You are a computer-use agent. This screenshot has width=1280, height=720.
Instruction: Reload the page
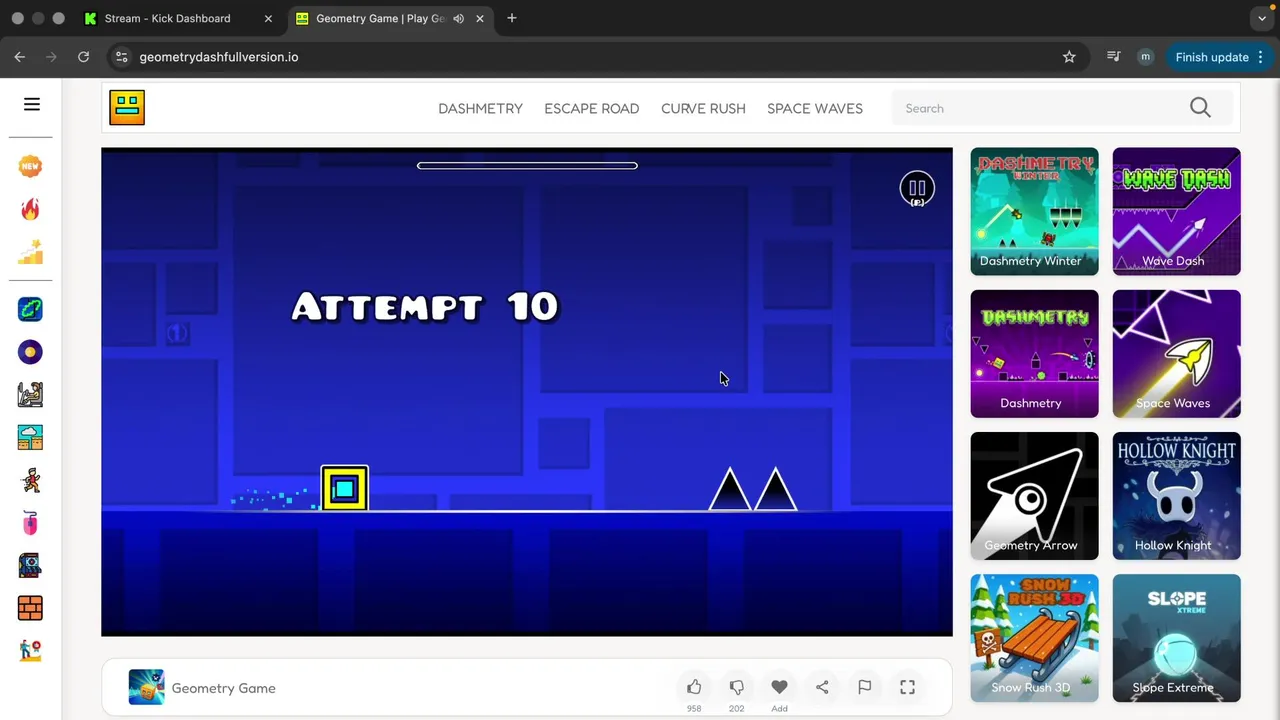point(84,57)
